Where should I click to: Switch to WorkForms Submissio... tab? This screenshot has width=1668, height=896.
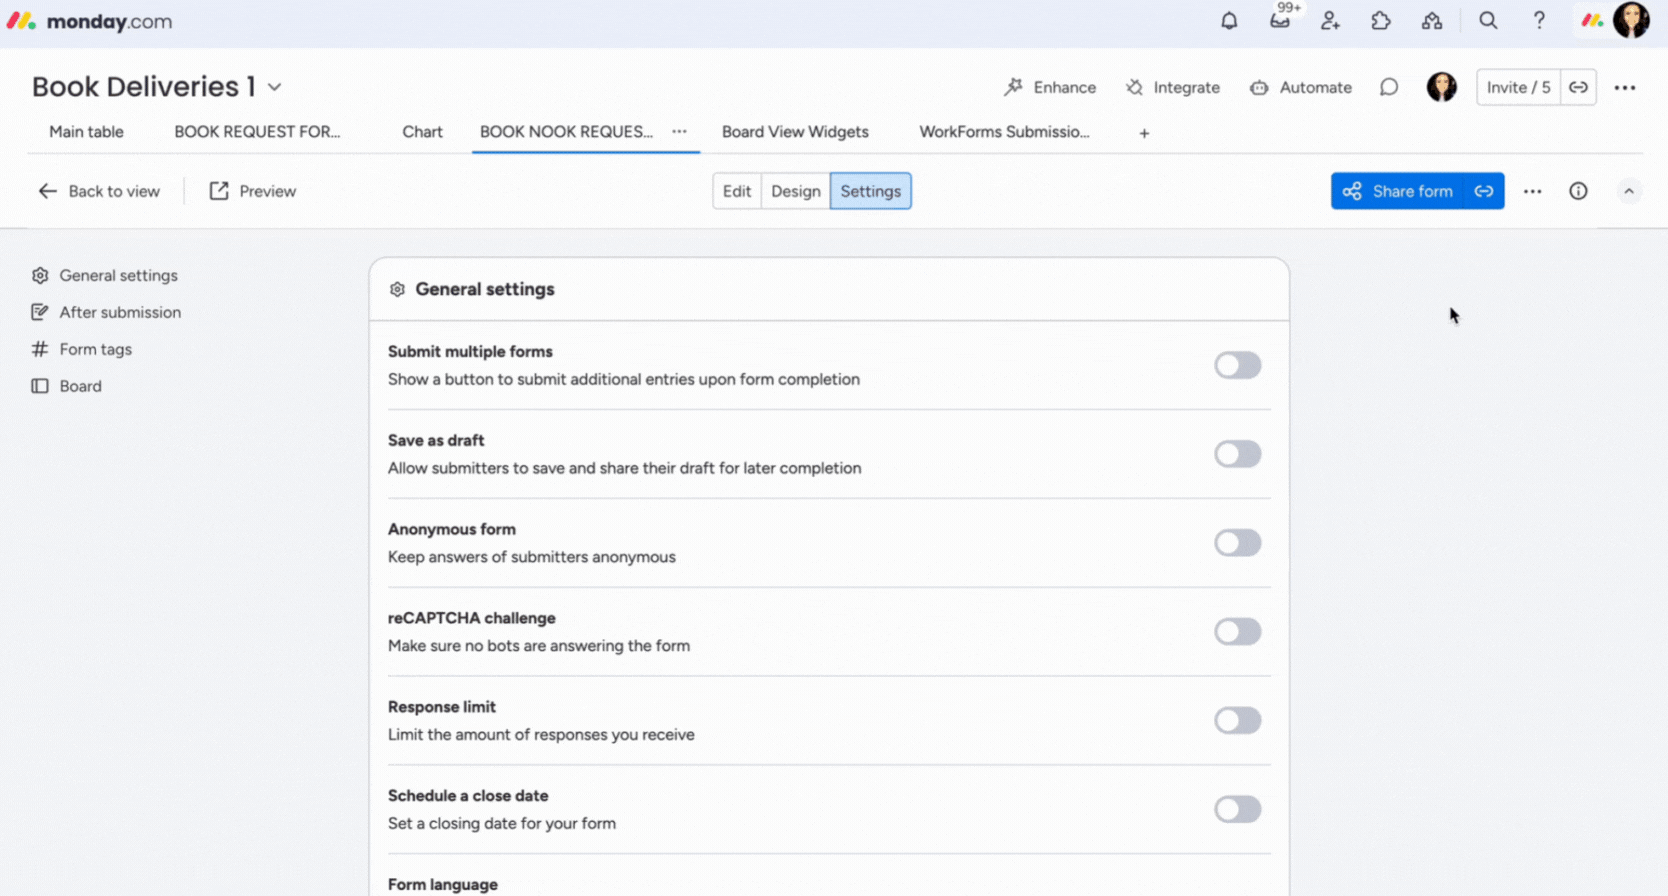pos(1004,132)
